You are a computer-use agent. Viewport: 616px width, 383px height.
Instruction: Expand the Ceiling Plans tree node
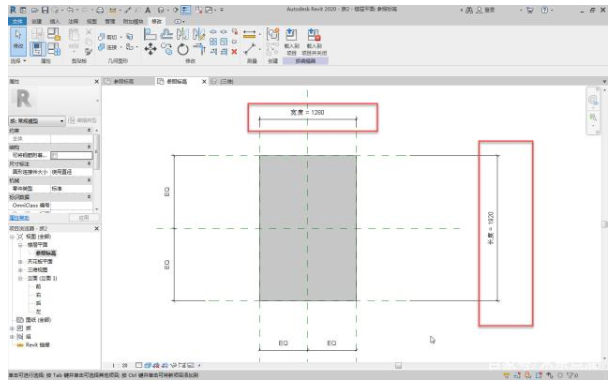(x=20, y=262)
